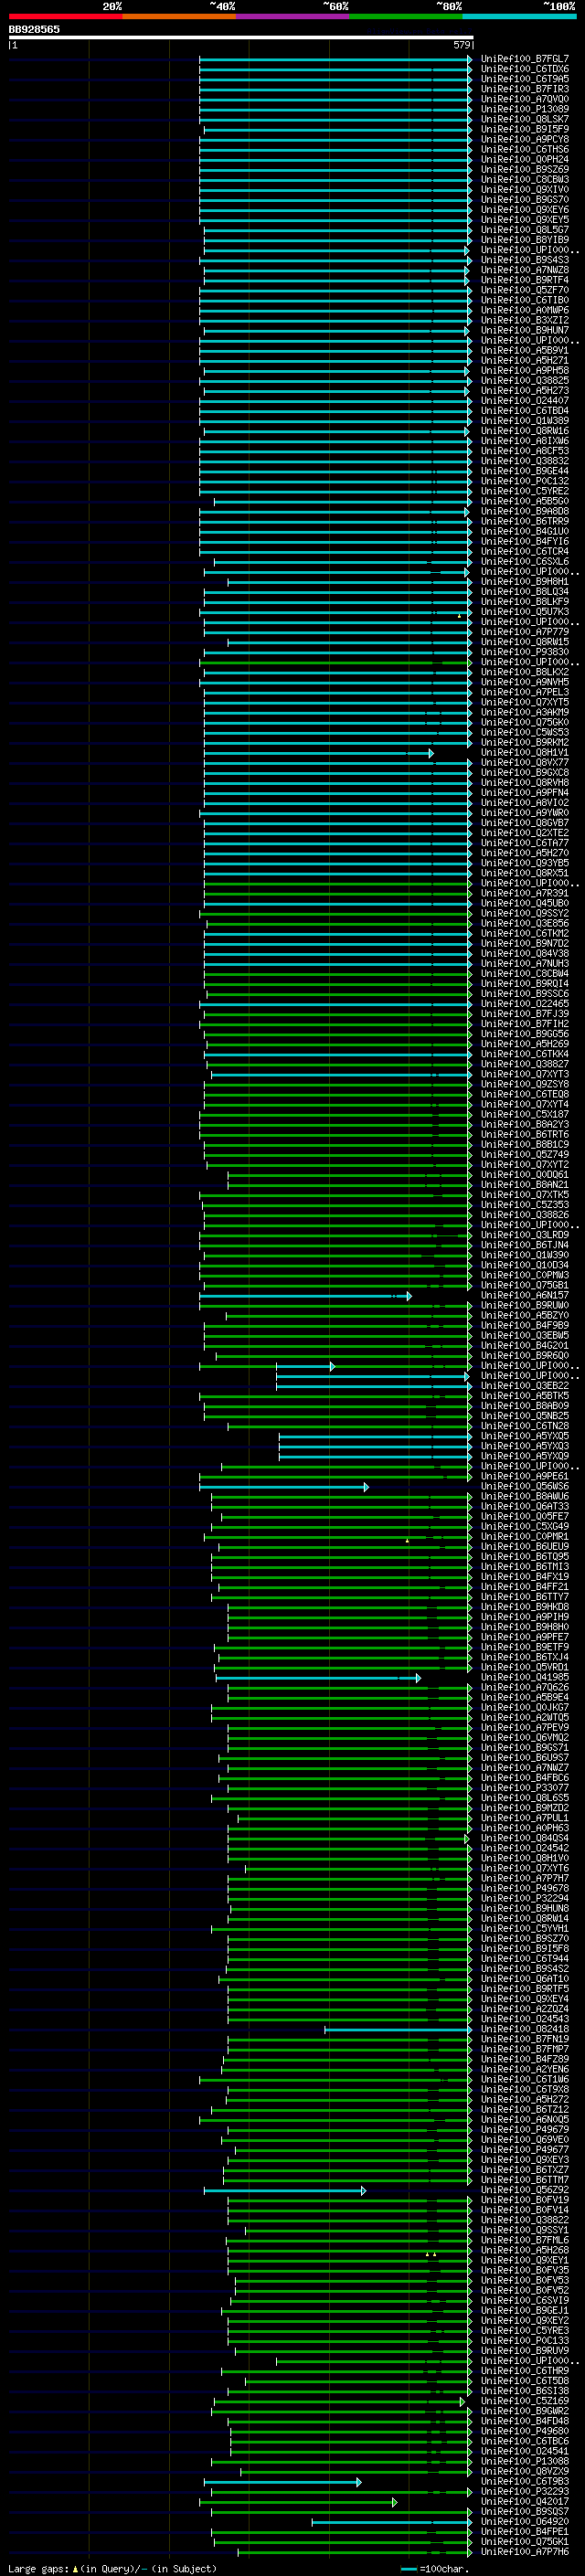Select hit UniRef100_B7FIR3
This screenshot has width=585, height=2576.
(524, 89)
